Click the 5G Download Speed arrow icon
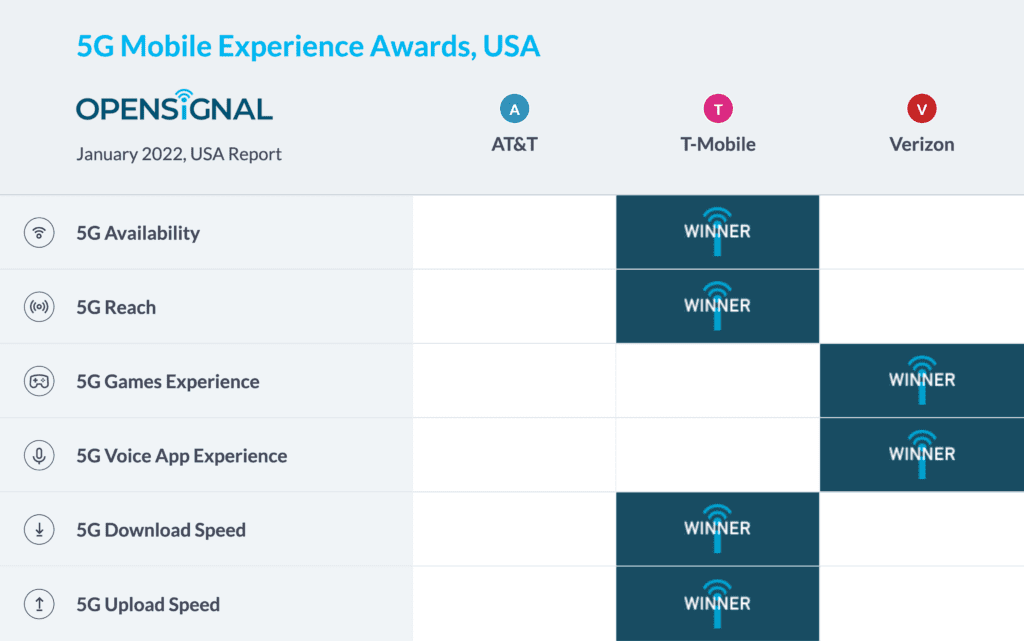 pos(39,530)
